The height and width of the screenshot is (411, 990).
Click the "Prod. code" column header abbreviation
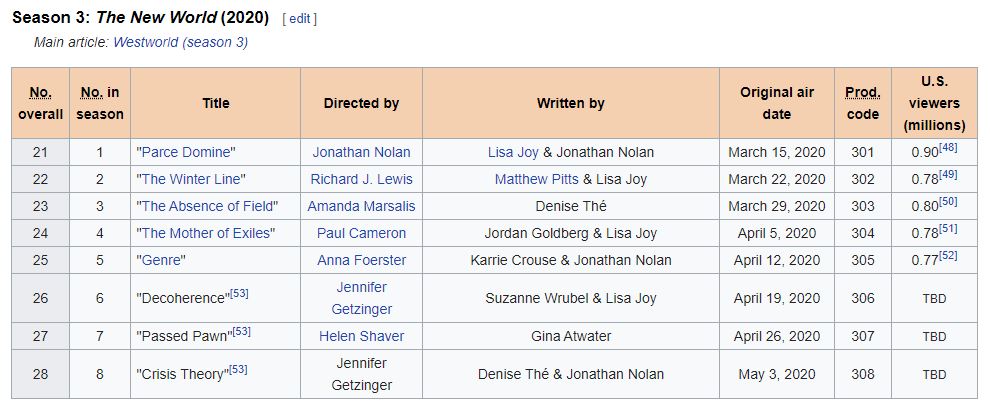tap(862, 92)
